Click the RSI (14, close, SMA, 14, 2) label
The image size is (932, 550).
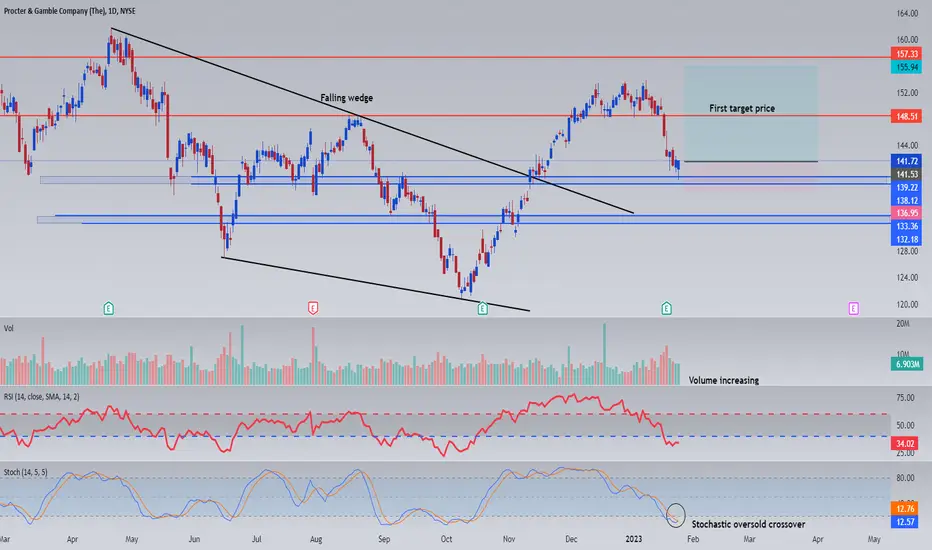[x=42, y=397]
